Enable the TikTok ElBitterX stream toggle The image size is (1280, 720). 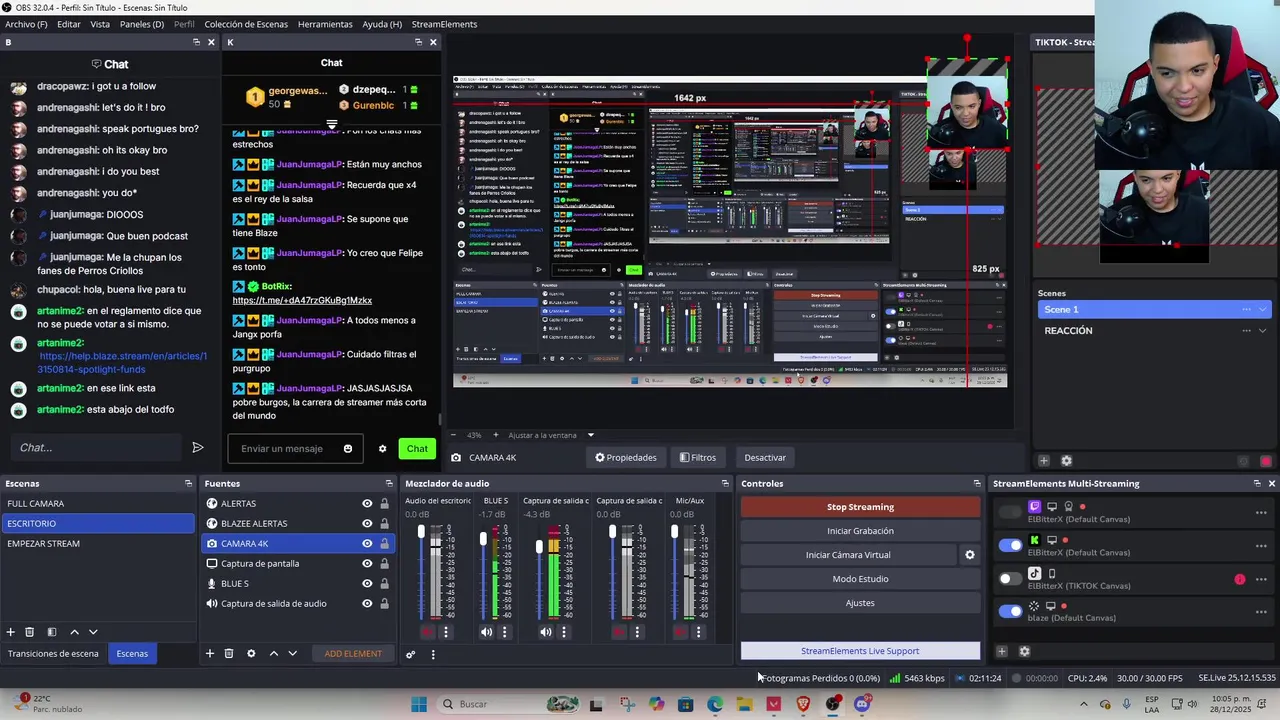1010,578
